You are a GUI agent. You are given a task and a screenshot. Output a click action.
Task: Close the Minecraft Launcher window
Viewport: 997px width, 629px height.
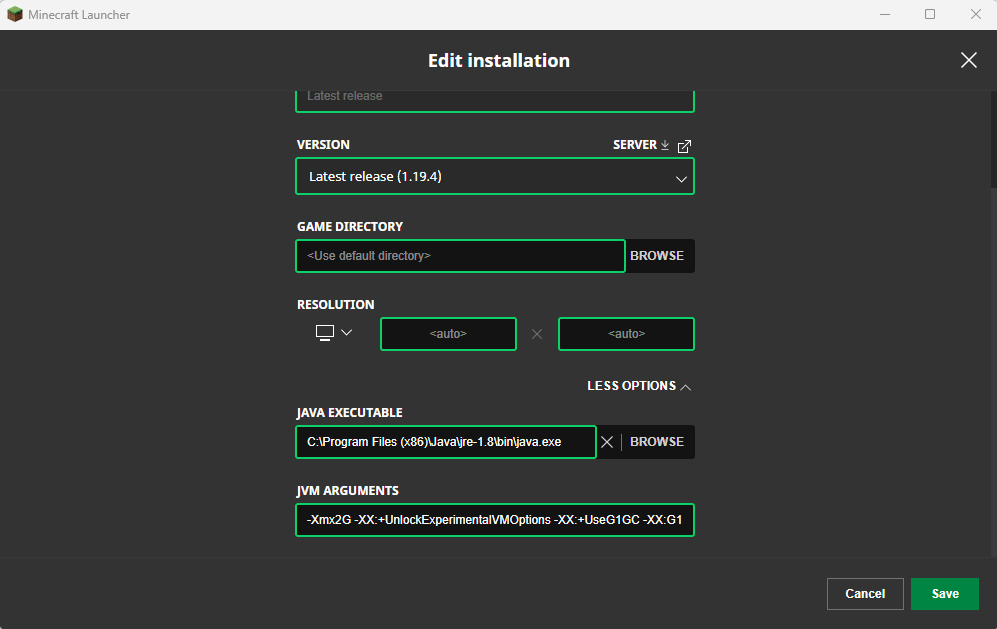click(975, 14)
